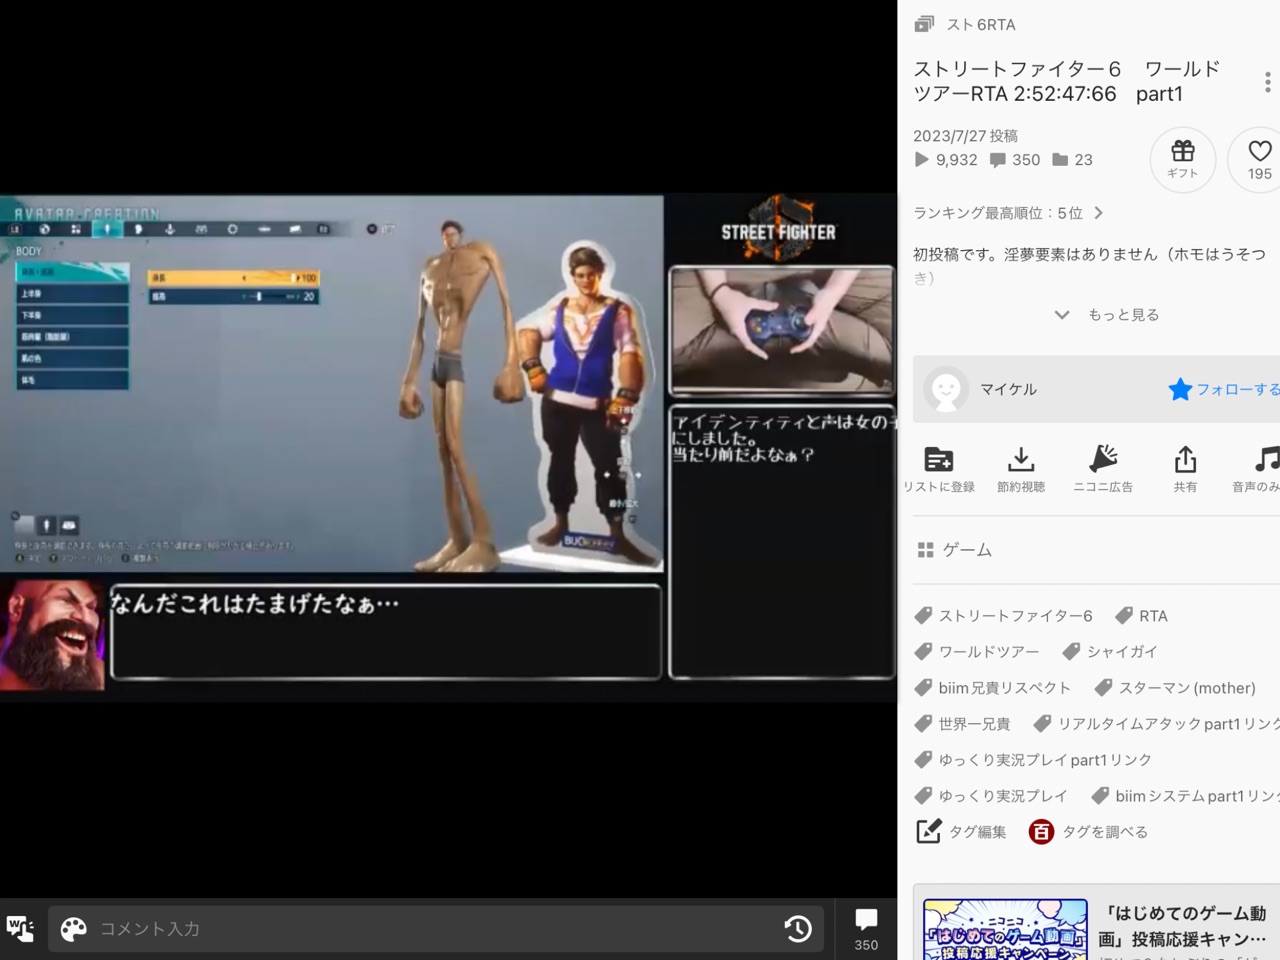Open the comment list showing 350
1280x960 pixels.
pos(866,929)
